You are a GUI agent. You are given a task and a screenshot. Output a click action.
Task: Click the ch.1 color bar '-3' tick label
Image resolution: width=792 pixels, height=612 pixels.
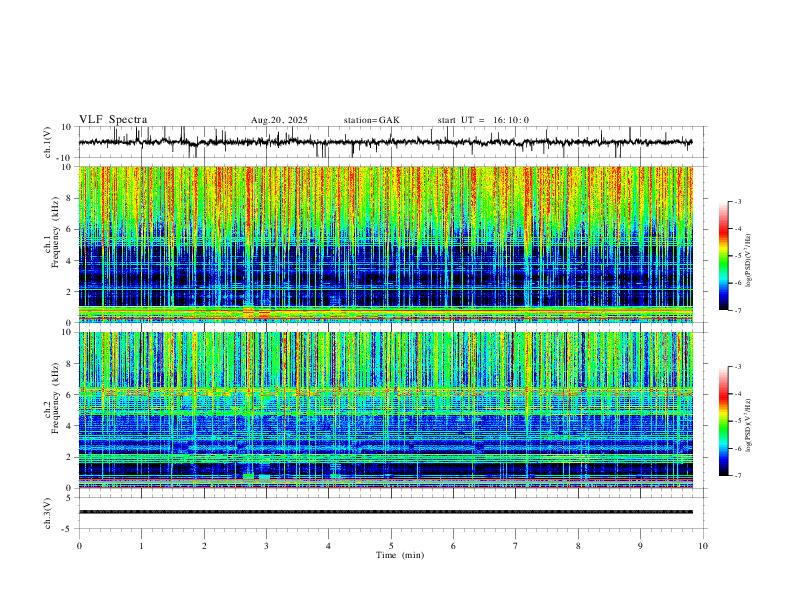click(x=737, y=201)
